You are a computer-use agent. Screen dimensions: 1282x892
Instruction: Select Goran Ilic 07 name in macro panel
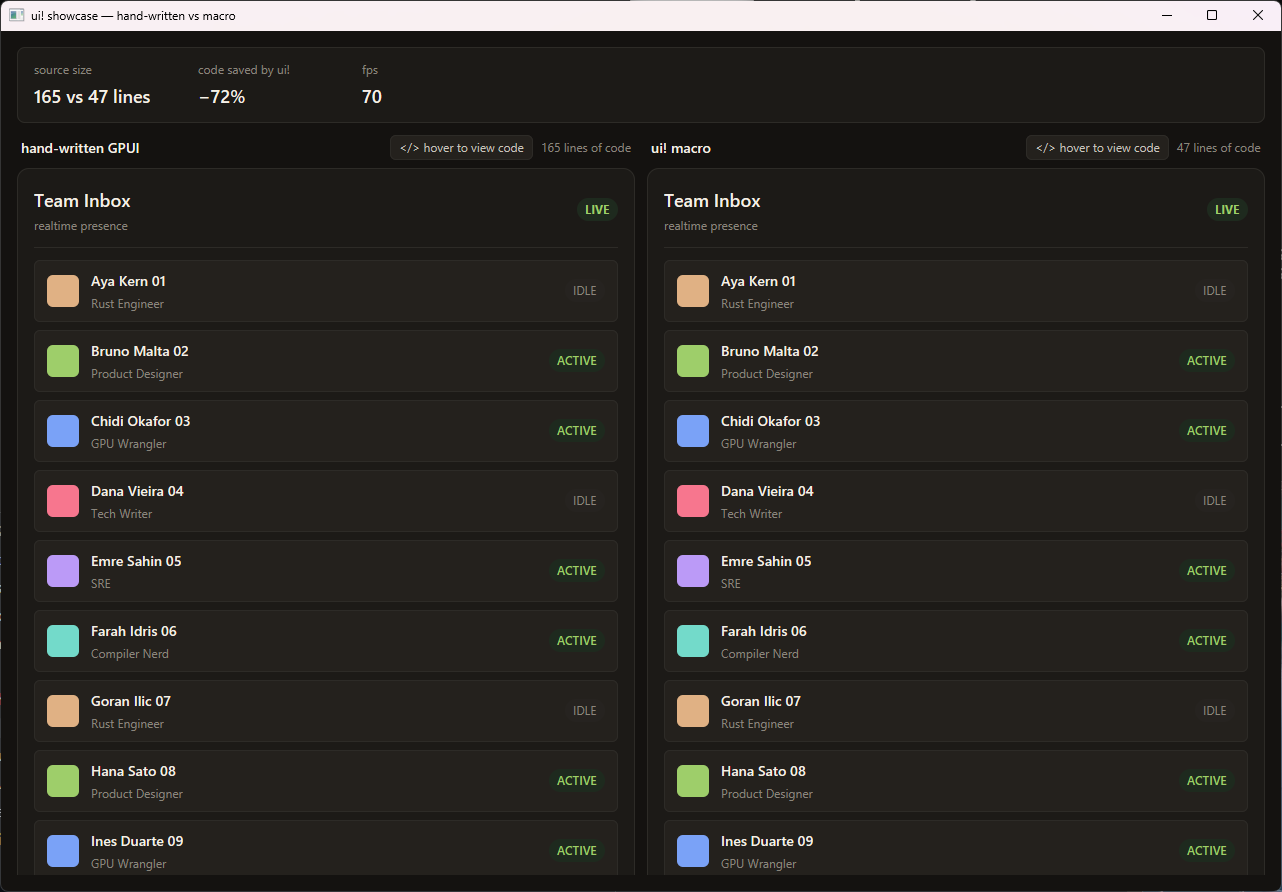761,701
